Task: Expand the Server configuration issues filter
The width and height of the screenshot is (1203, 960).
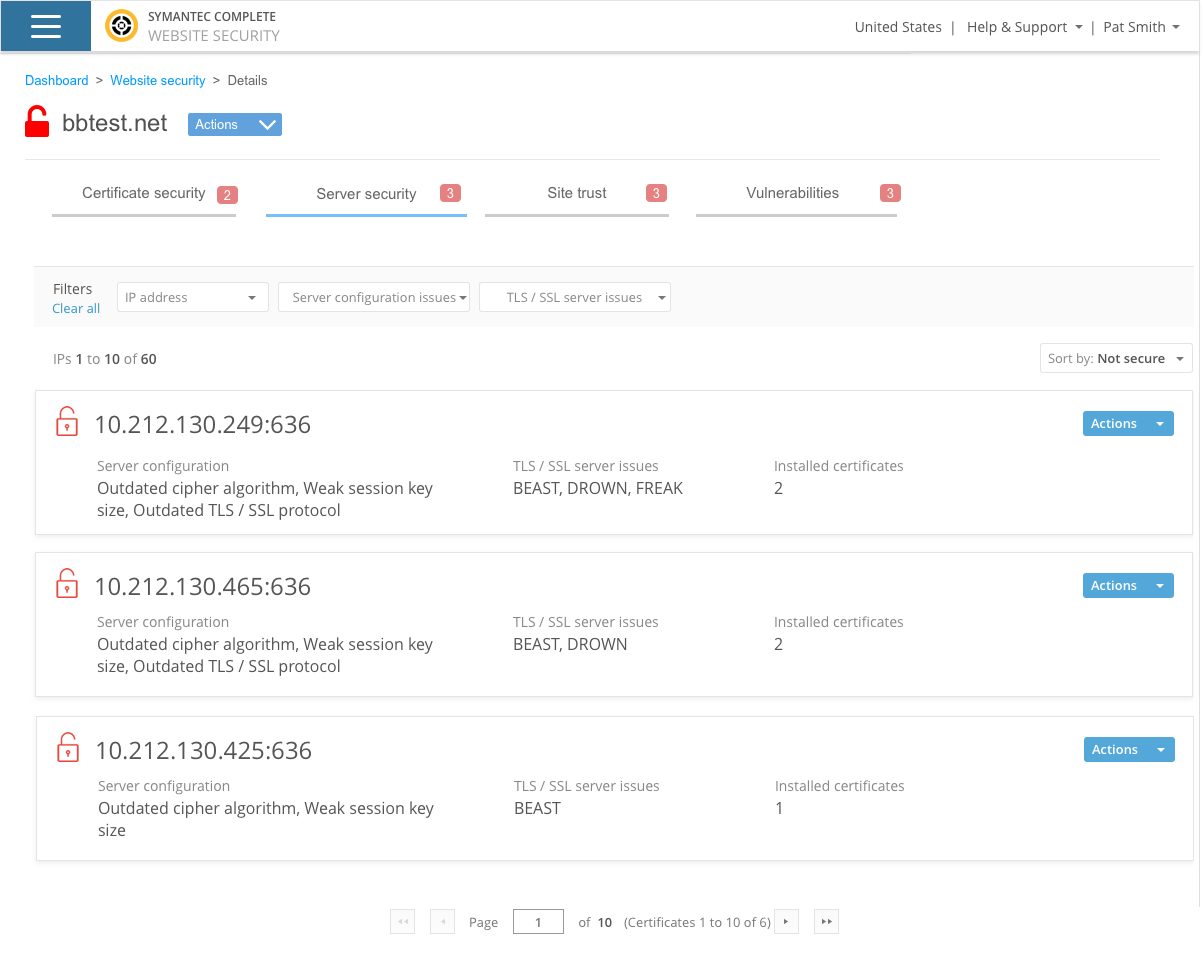Action: click(x=374, y=297)
